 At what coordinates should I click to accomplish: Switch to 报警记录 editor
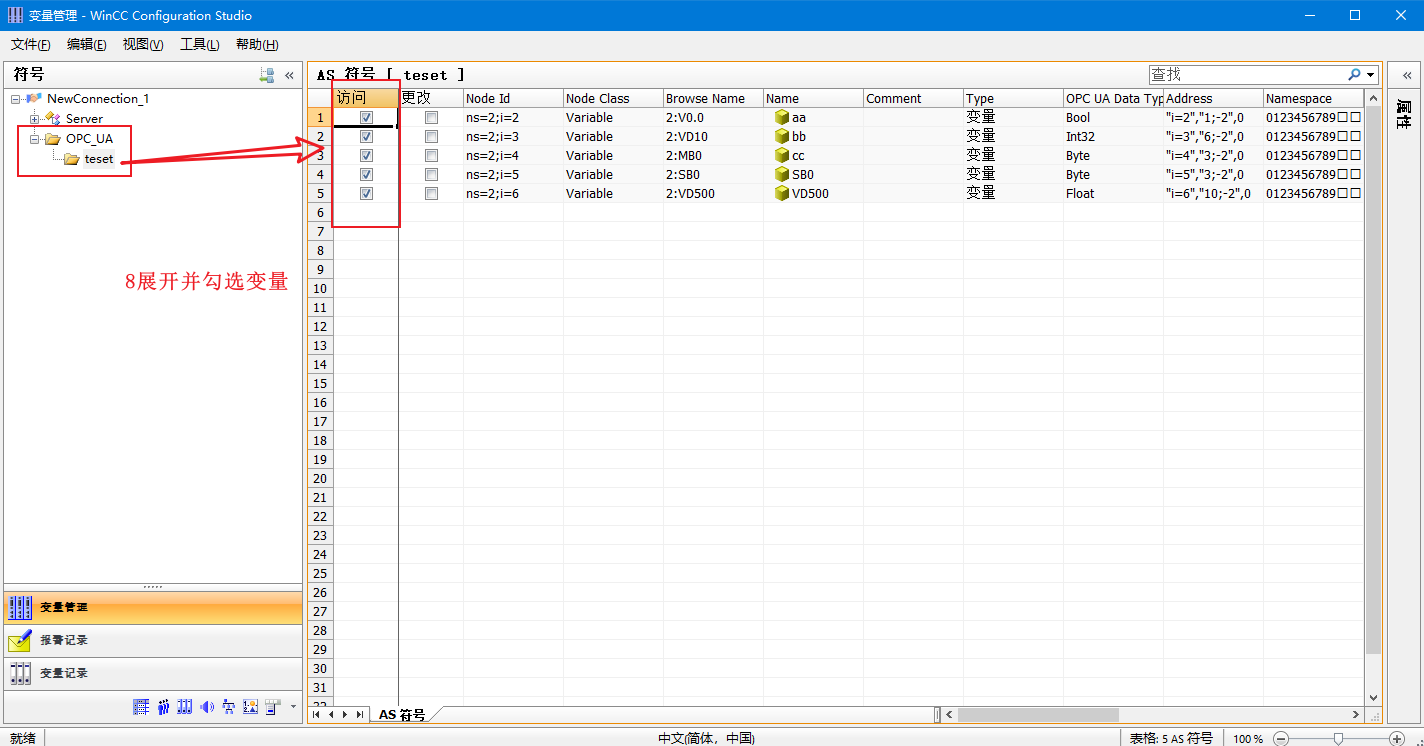152,640
